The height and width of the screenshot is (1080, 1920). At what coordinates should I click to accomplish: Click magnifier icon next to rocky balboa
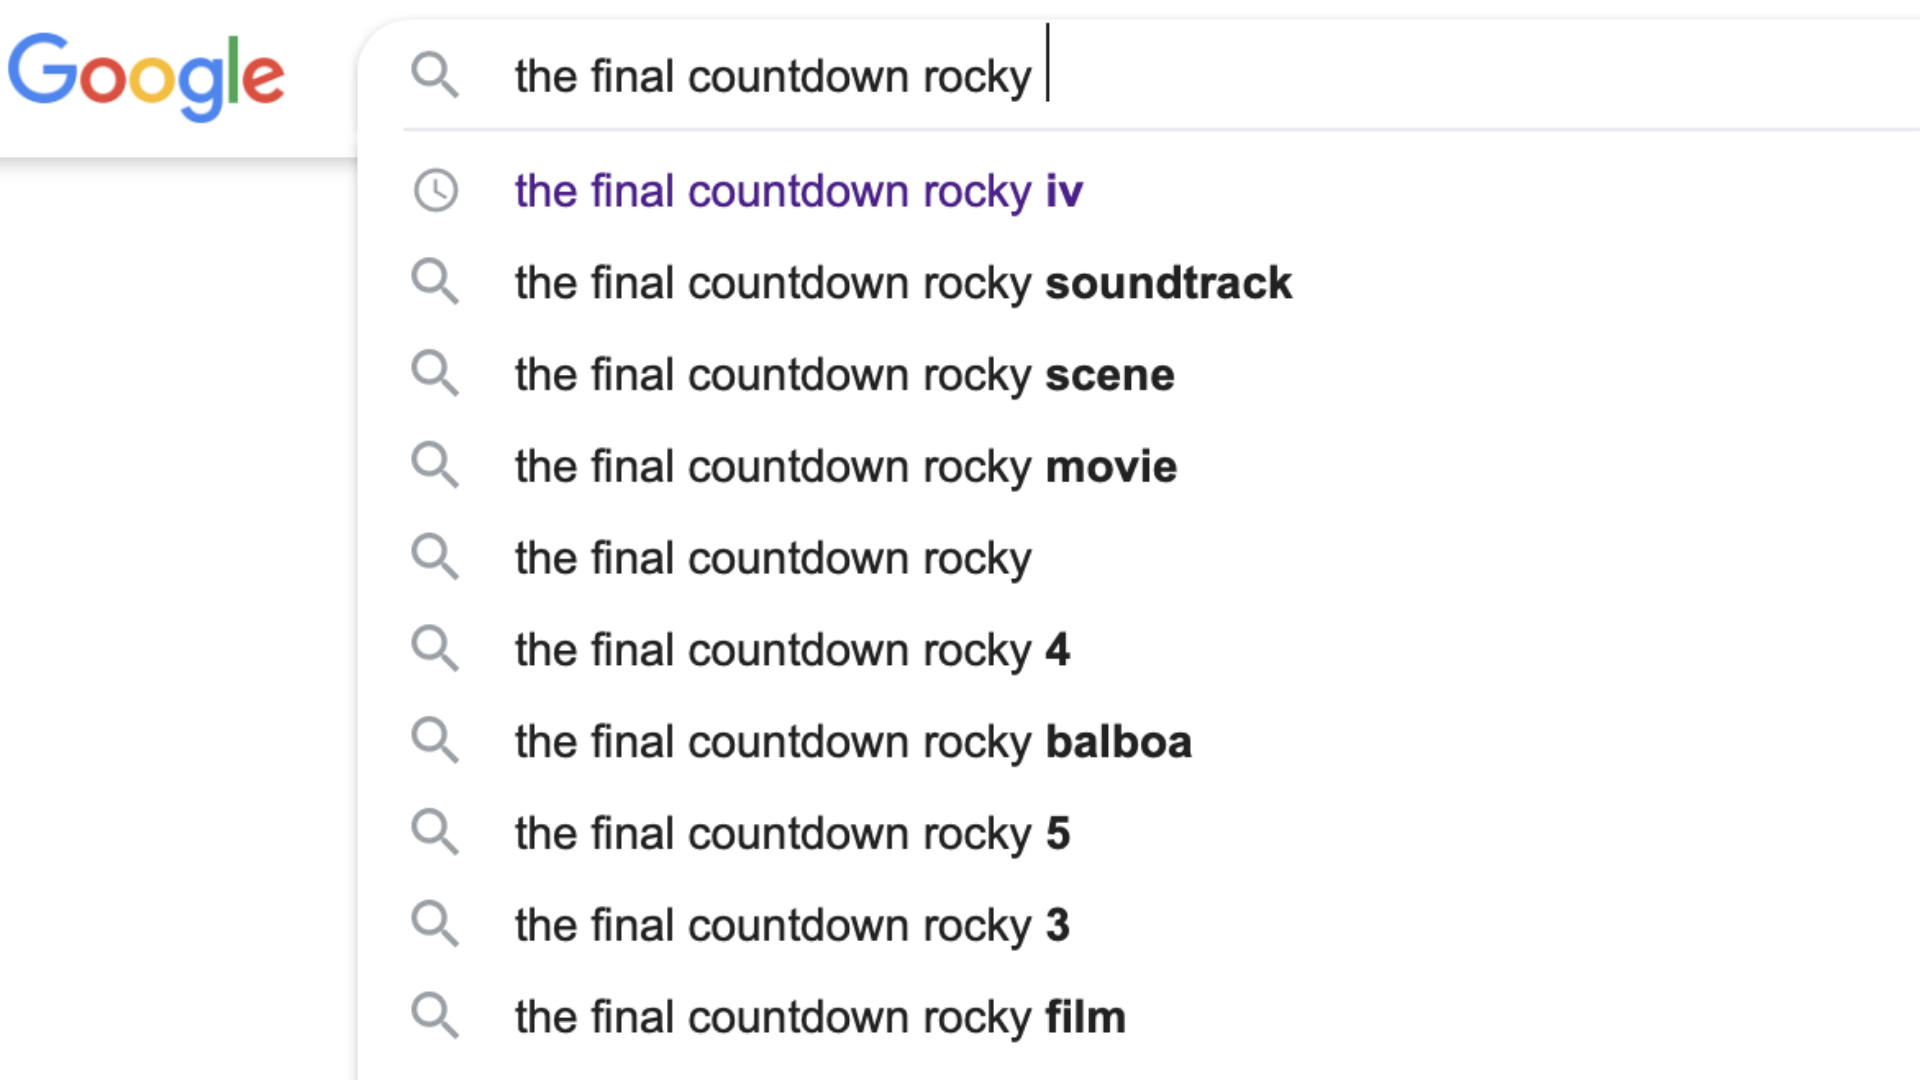[435, 741]
